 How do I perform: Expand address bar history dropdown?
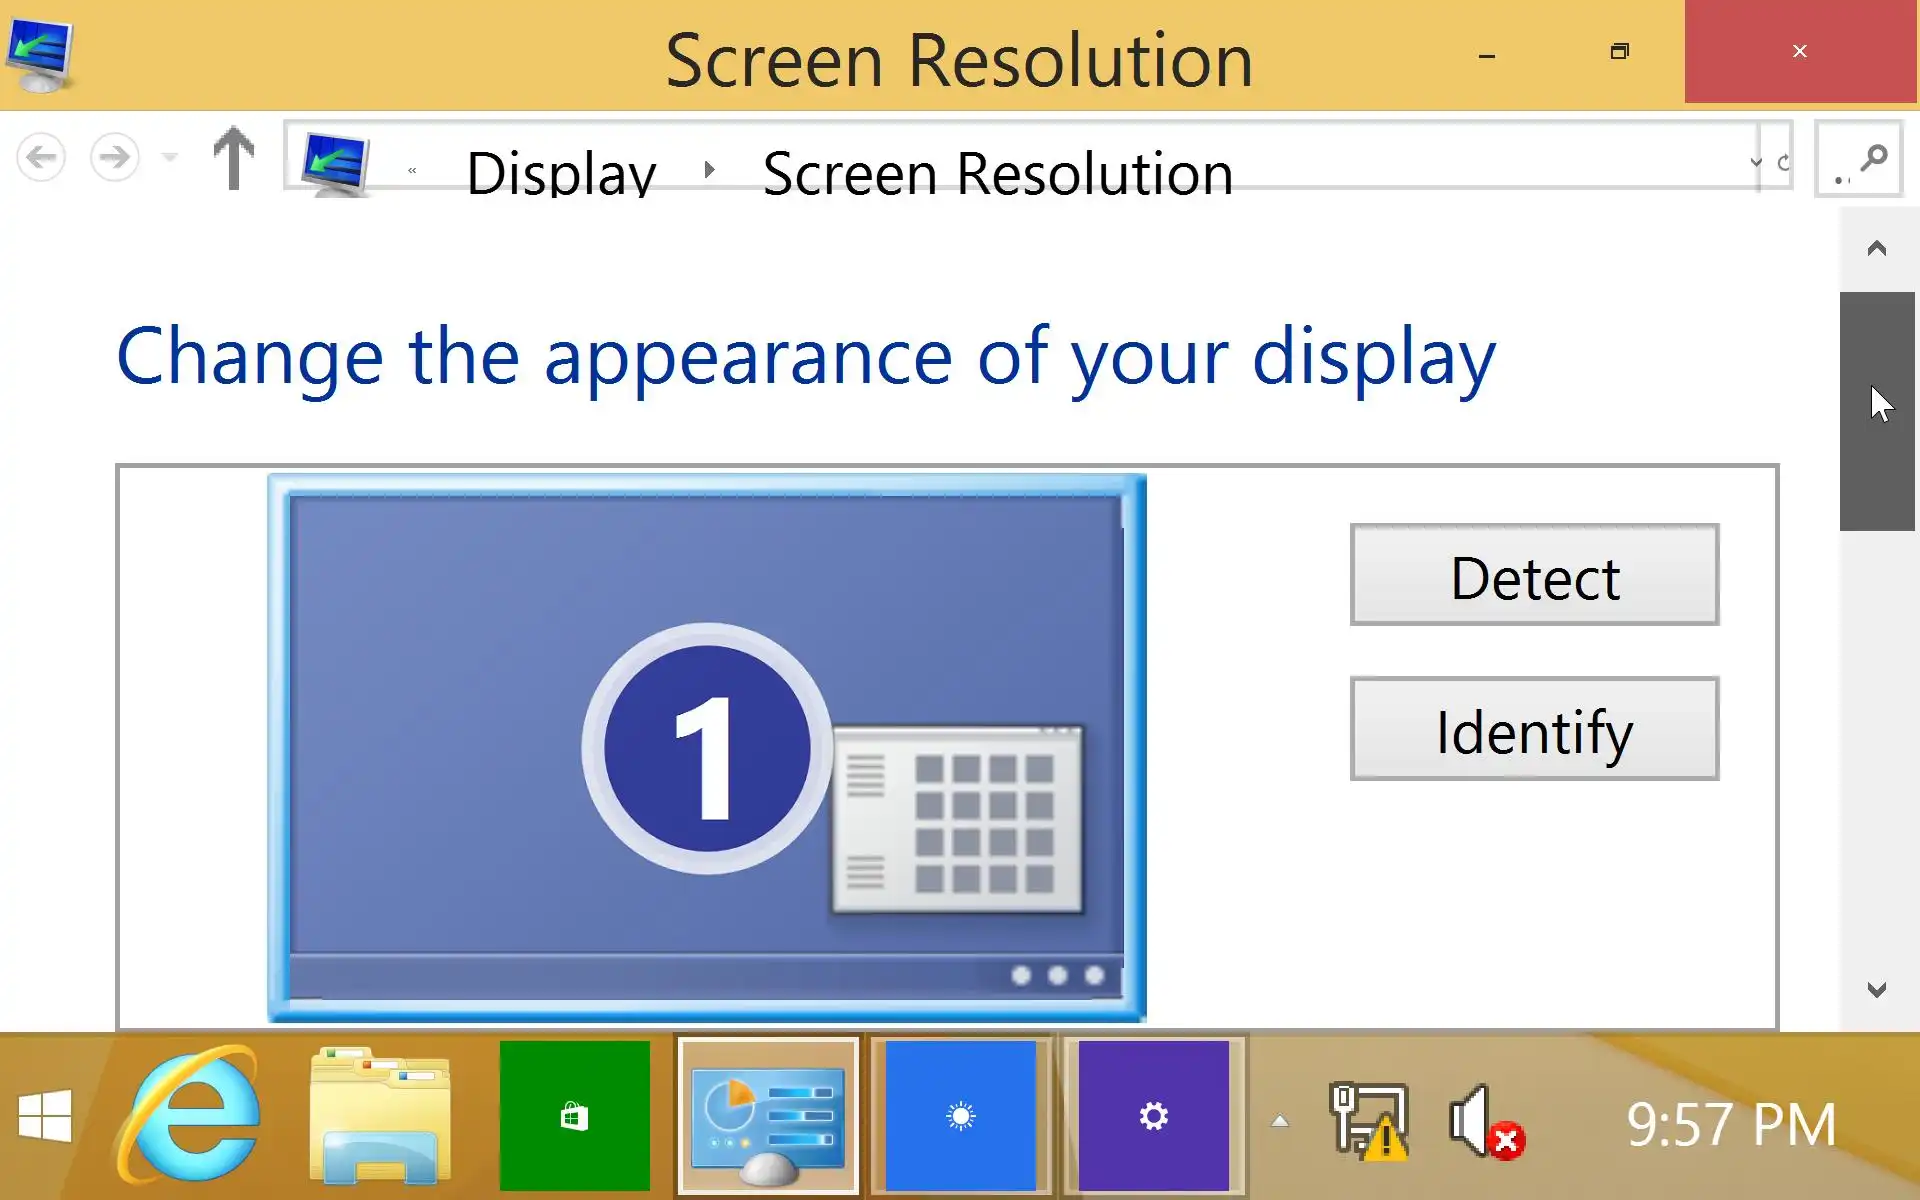point(1756,161)
